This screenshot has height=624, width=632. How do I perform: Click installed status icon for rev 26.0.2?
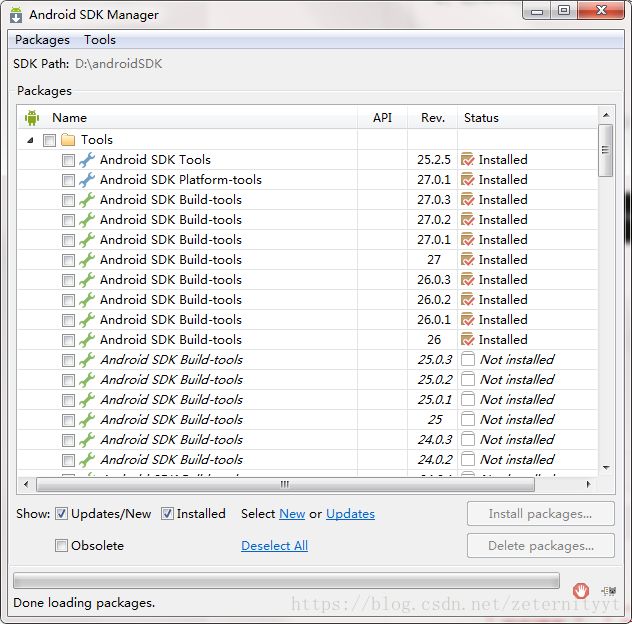[x=468, y=300]
